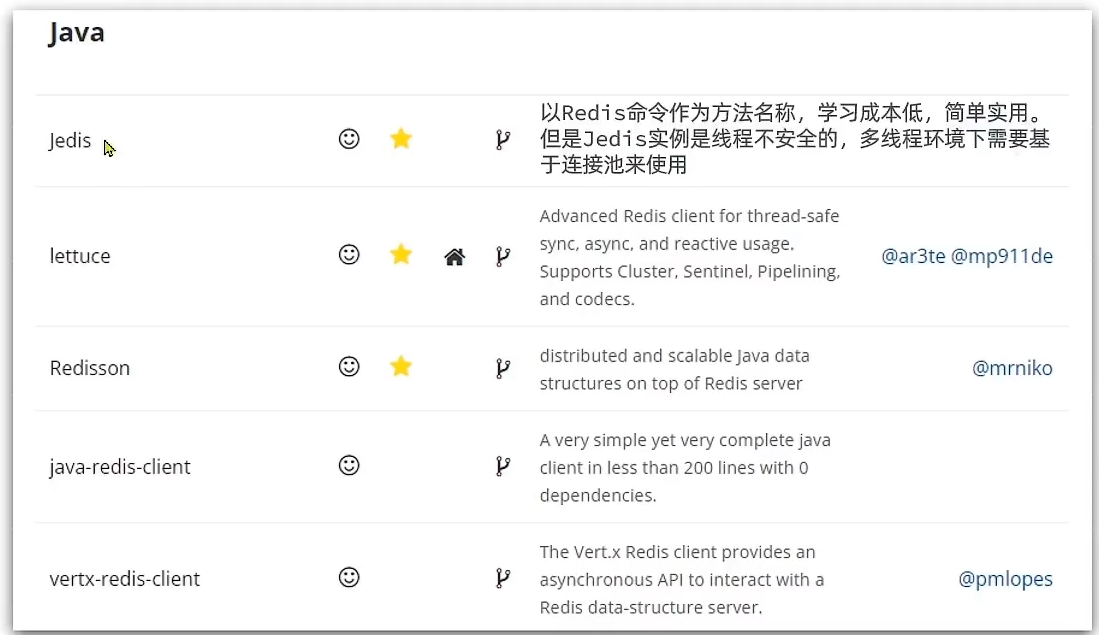Click the smiley icon for Redisson
1099x635 pixels.
click(349, 367)
